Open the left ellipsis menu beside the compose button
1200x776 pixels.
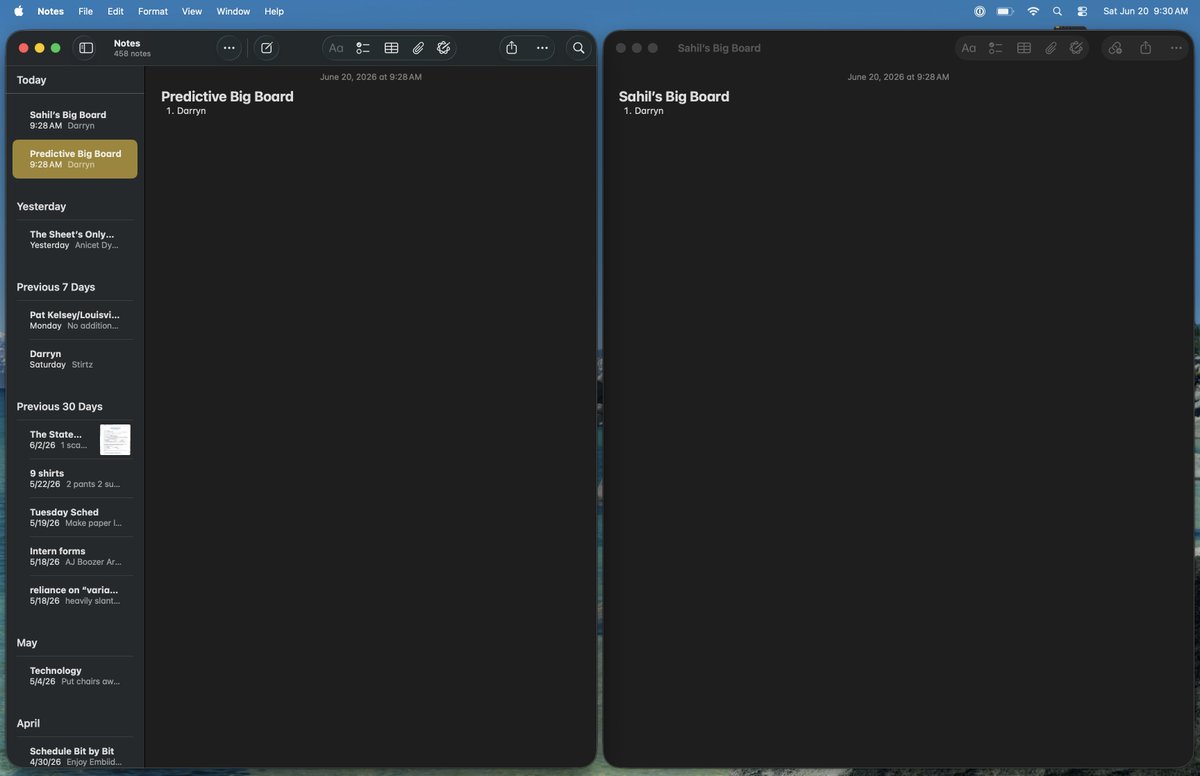(x=229, y=48)
